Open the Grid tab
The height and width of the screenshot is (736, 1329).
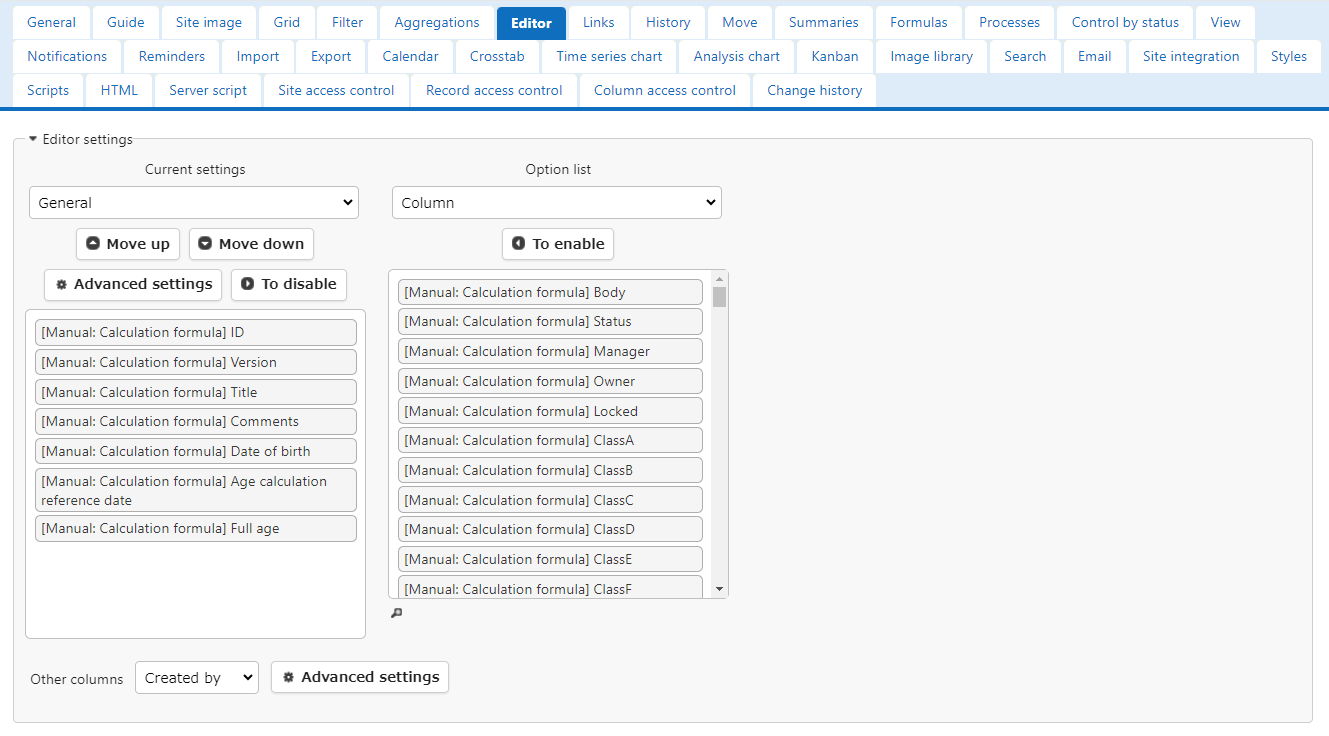click(287, 22)
